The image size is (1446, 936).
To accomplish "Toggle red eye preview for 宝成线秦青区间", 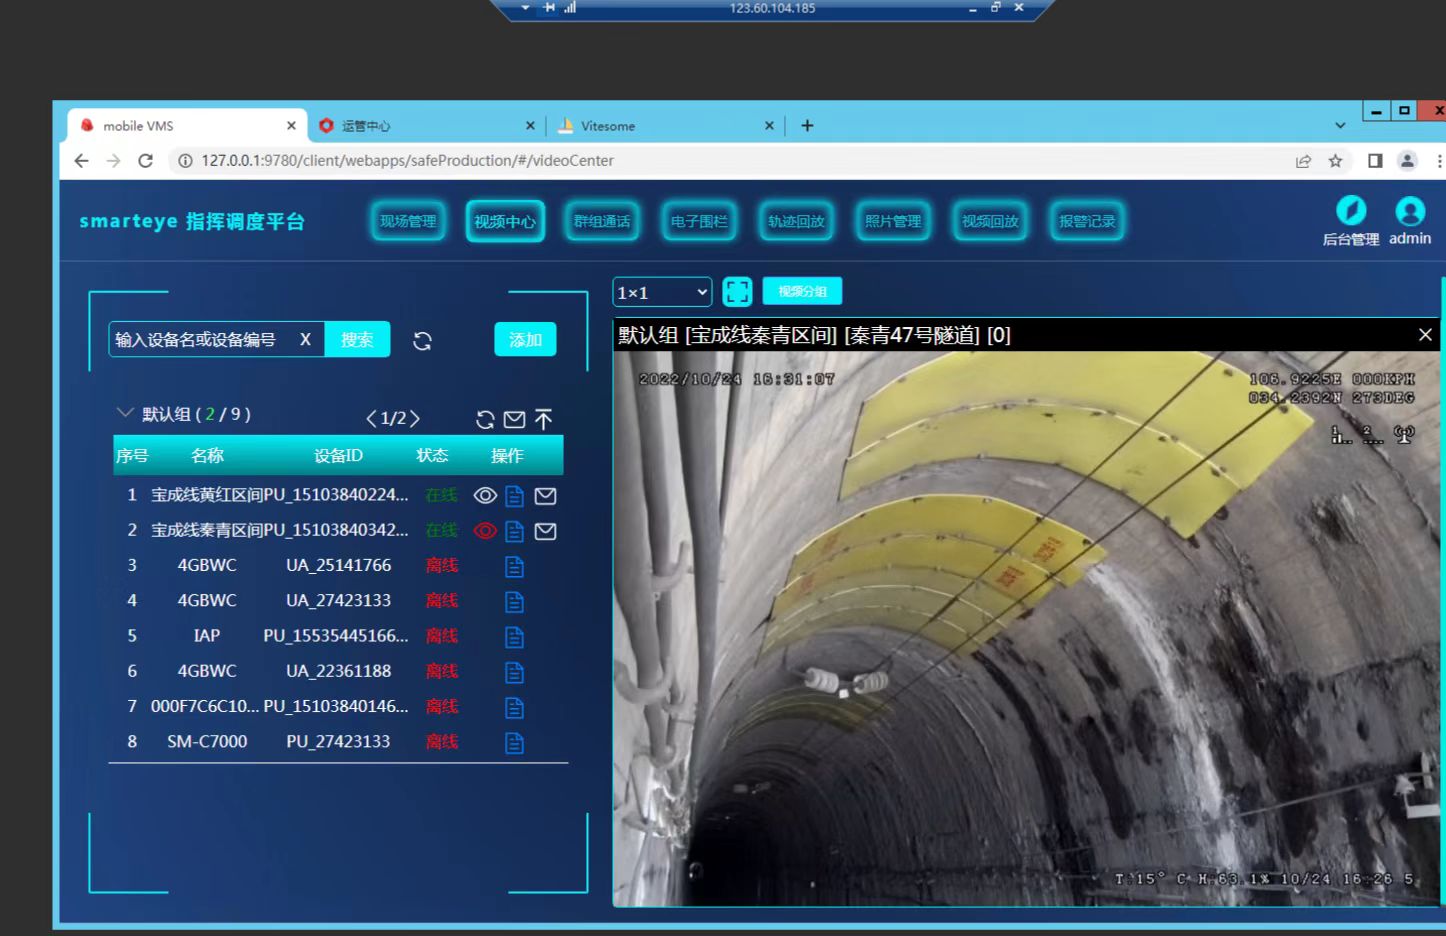I will point(485,531).
